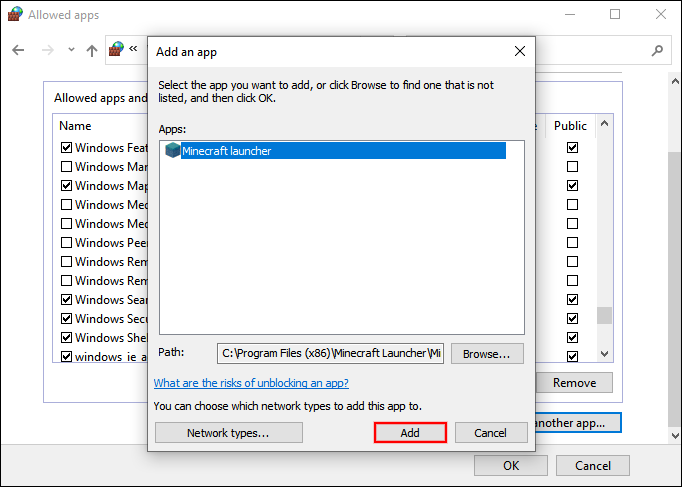This screenshot has height=487, width=682.
Task: Go up one level with Up arrow
Action: point(92,50)
